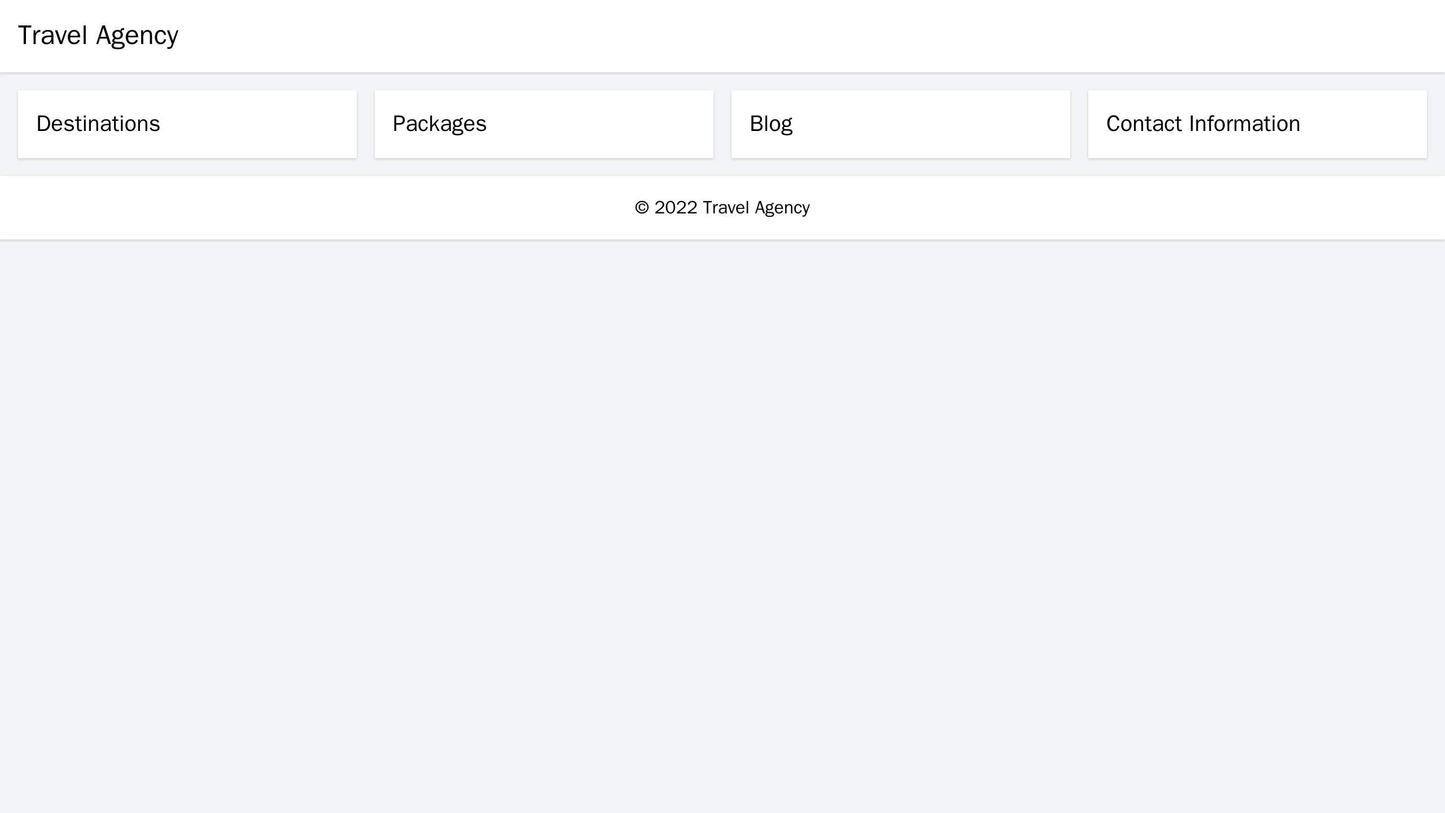Click the © 2022 Travel Agency footer text
1445x813 pixels.
point(722,208)
